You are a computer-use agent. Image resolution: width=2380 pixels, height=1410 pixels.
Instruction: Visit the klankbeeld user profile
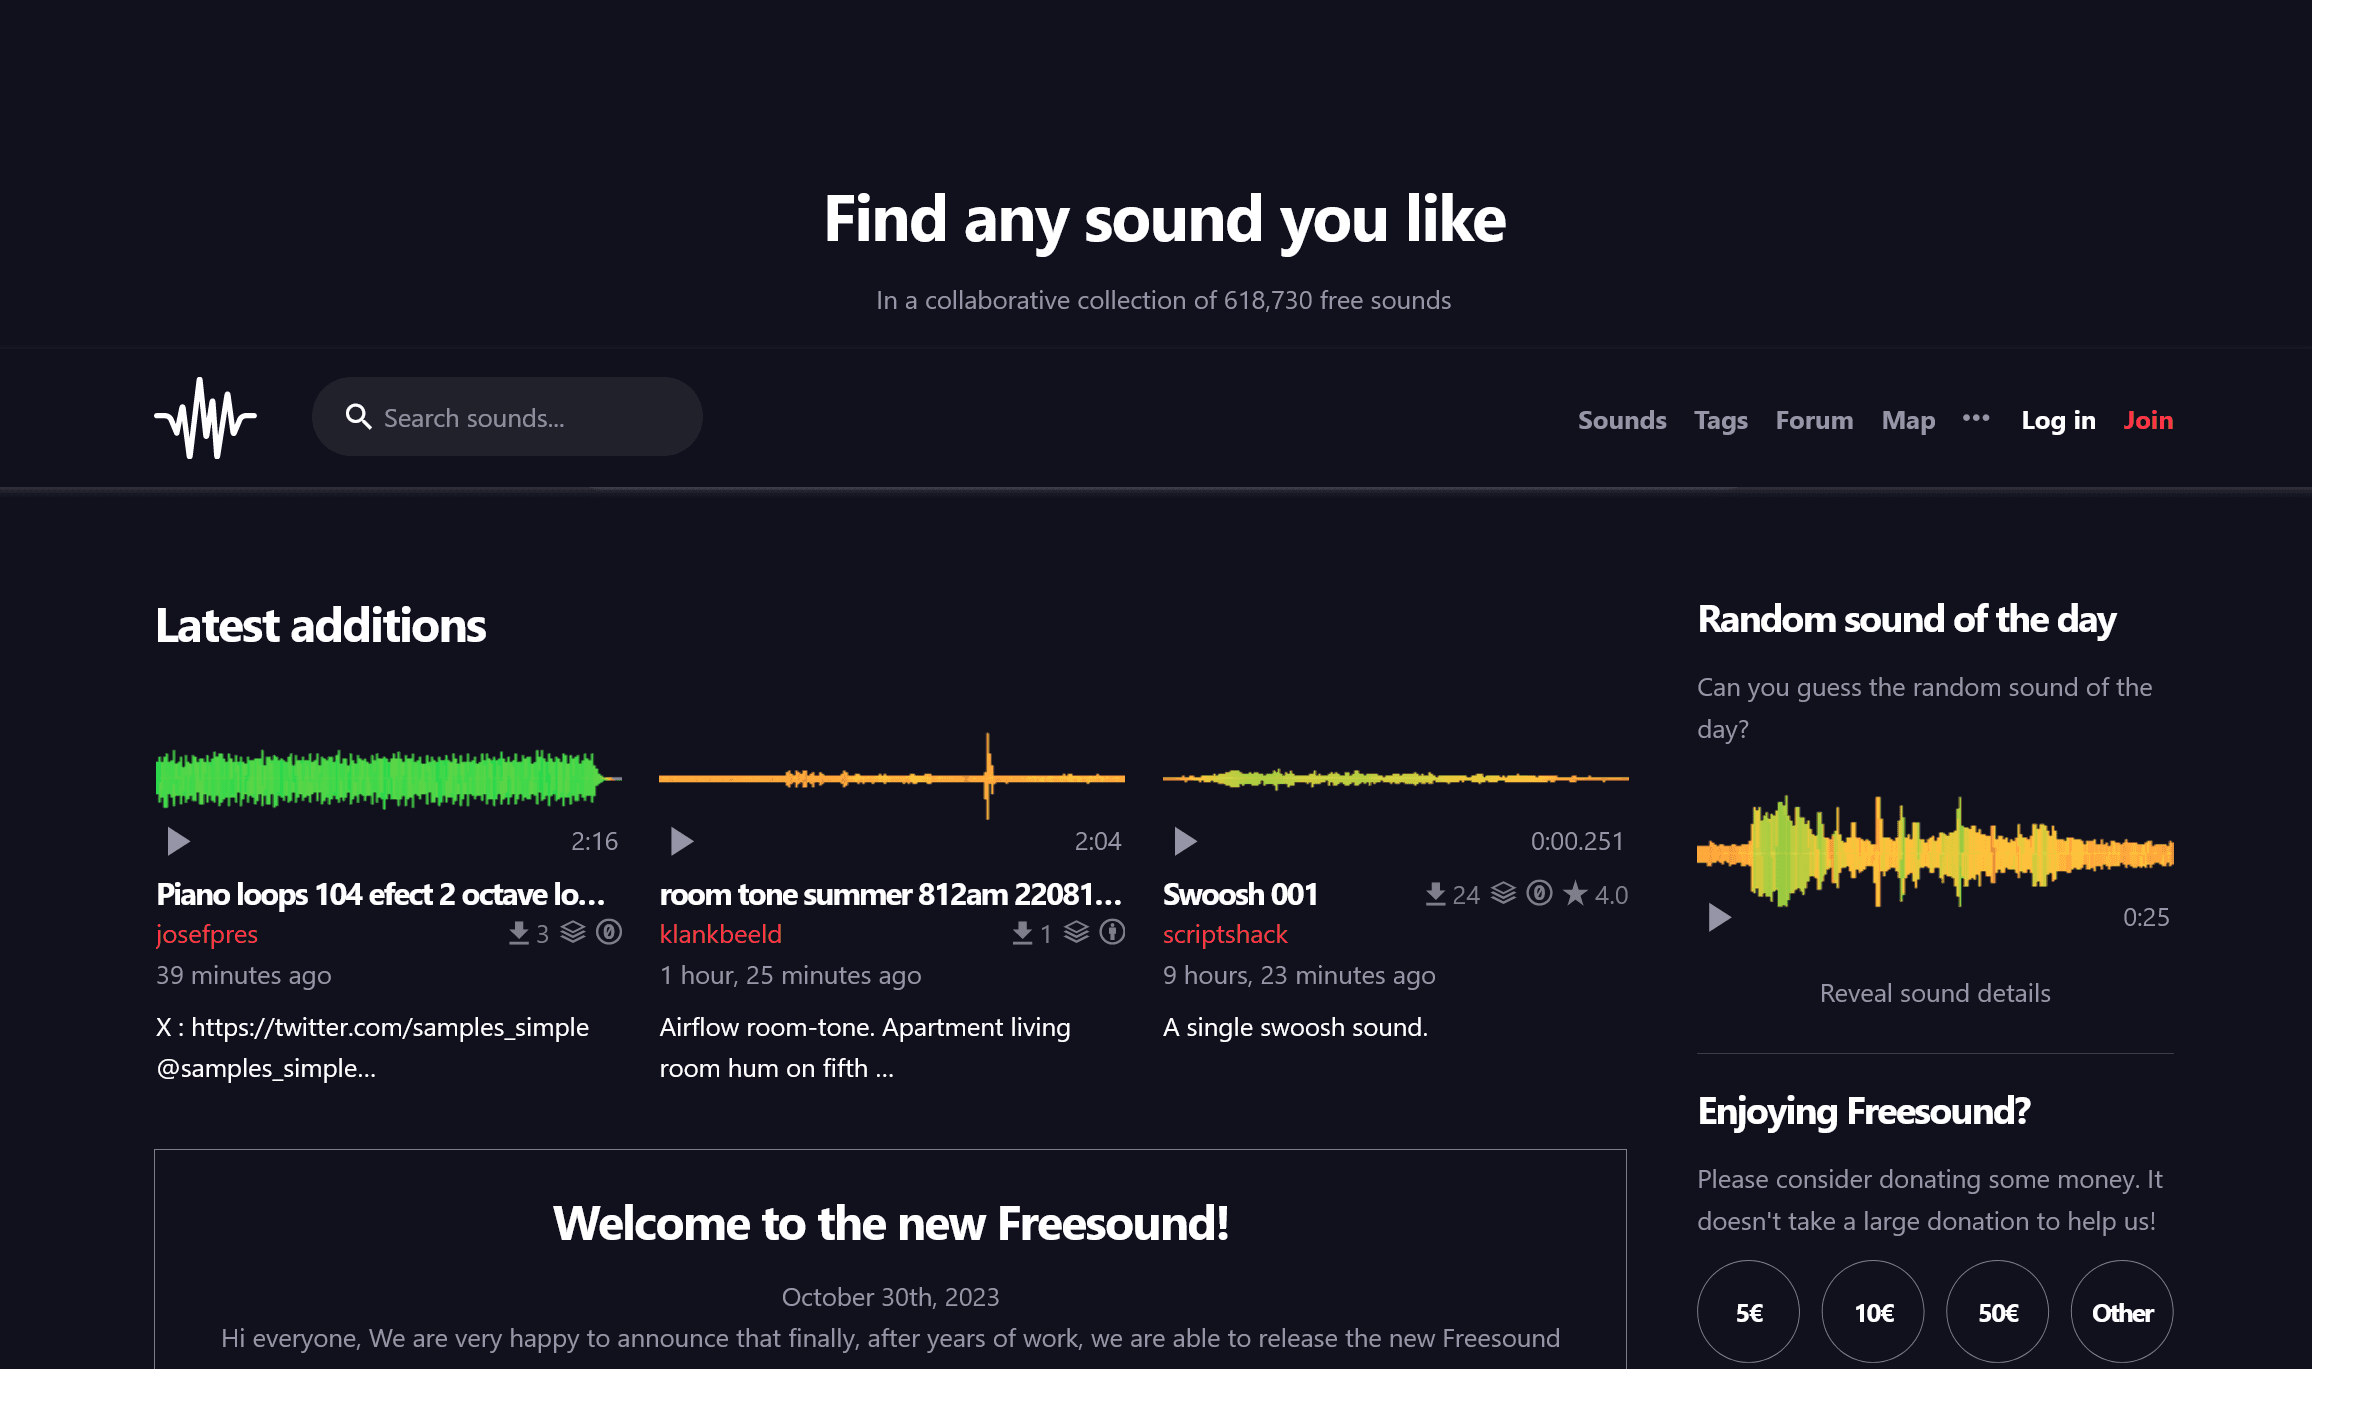point(721,934)
